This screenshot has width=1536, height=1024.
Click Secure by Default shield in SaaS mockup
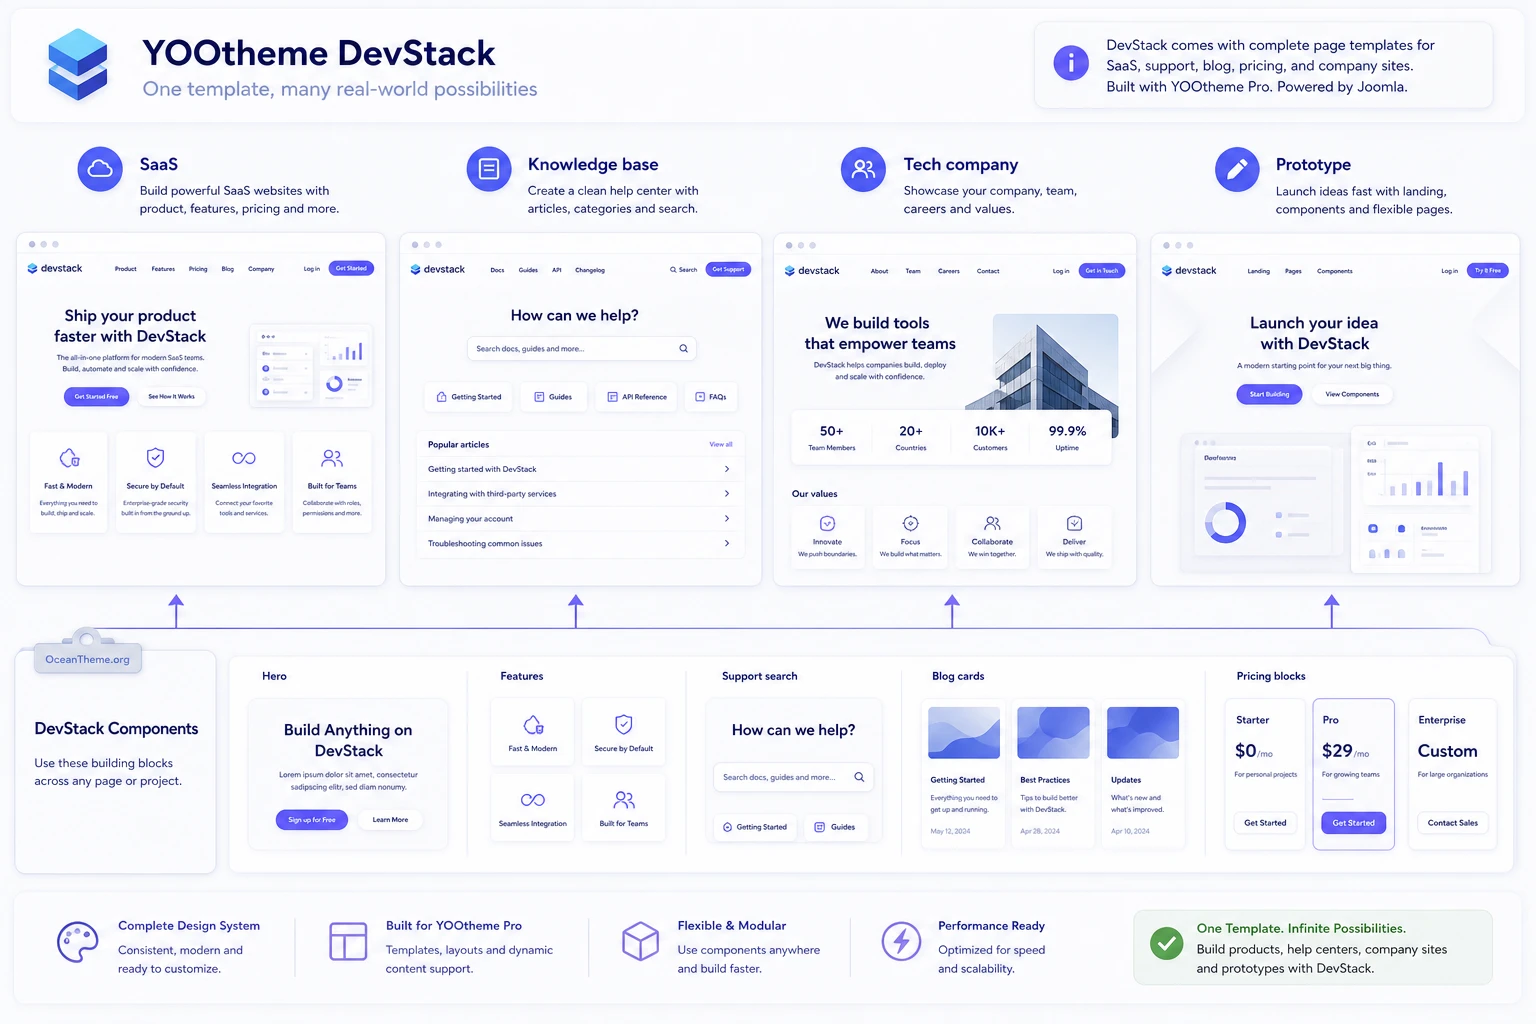(x=155, y=458)
